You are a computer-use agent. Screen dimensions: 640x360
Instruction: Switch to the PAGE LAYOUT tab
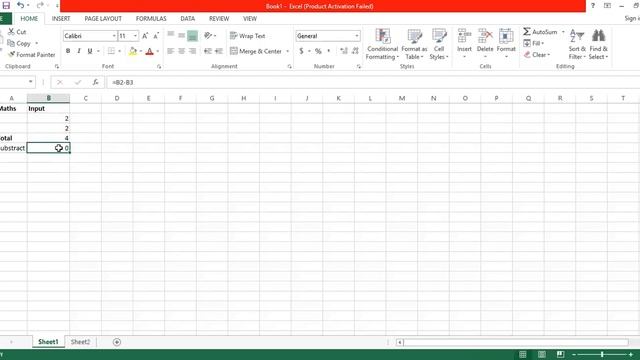pyautogui.click(x=103, y=19)
